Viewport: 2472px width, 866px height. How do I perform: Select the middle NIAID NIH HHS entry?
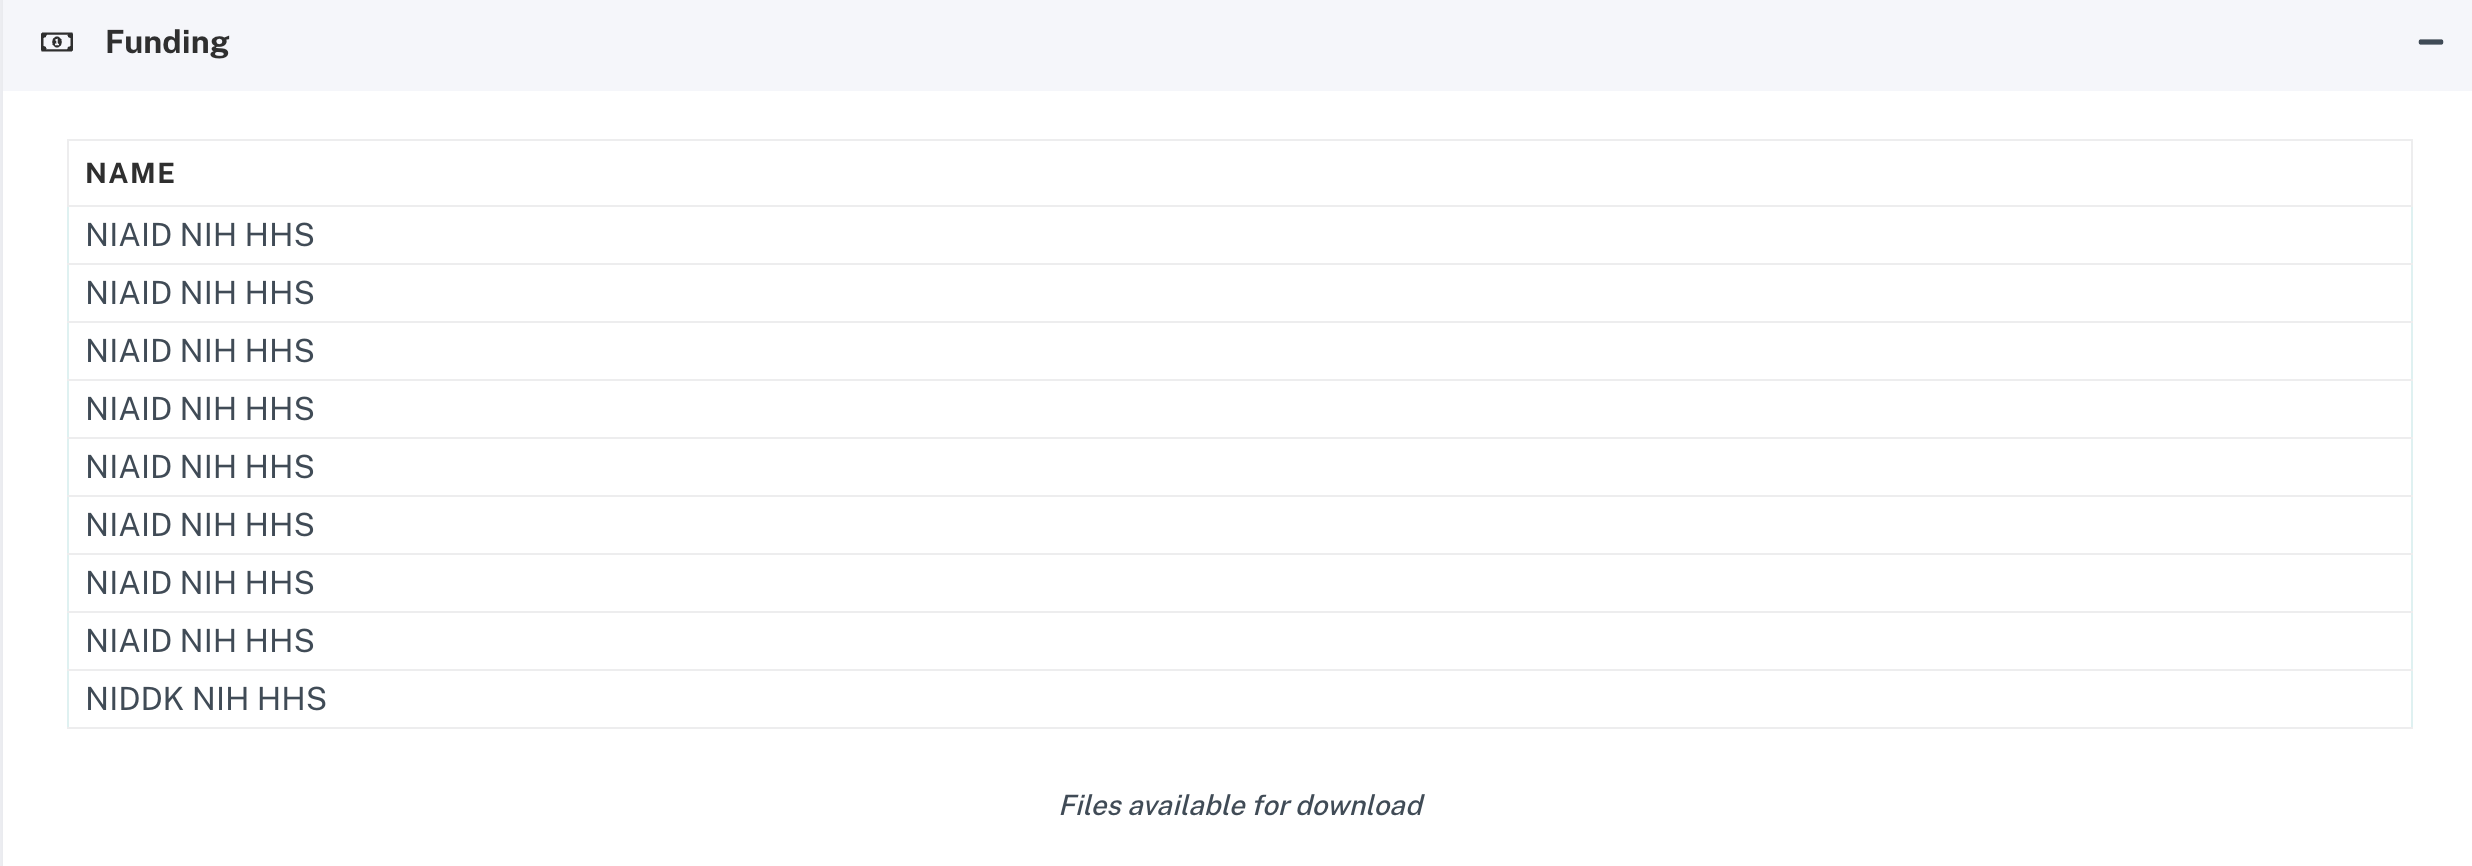(x=200, y=466)
